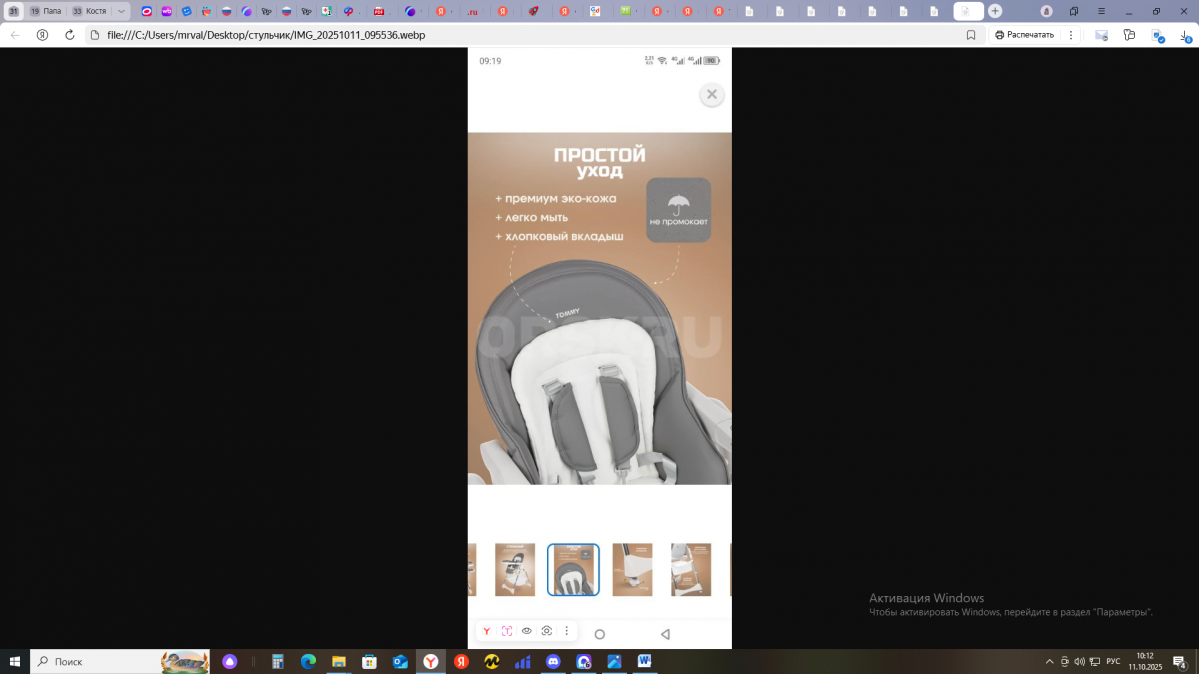Click the text recognition icon in image toolbar

507,631
